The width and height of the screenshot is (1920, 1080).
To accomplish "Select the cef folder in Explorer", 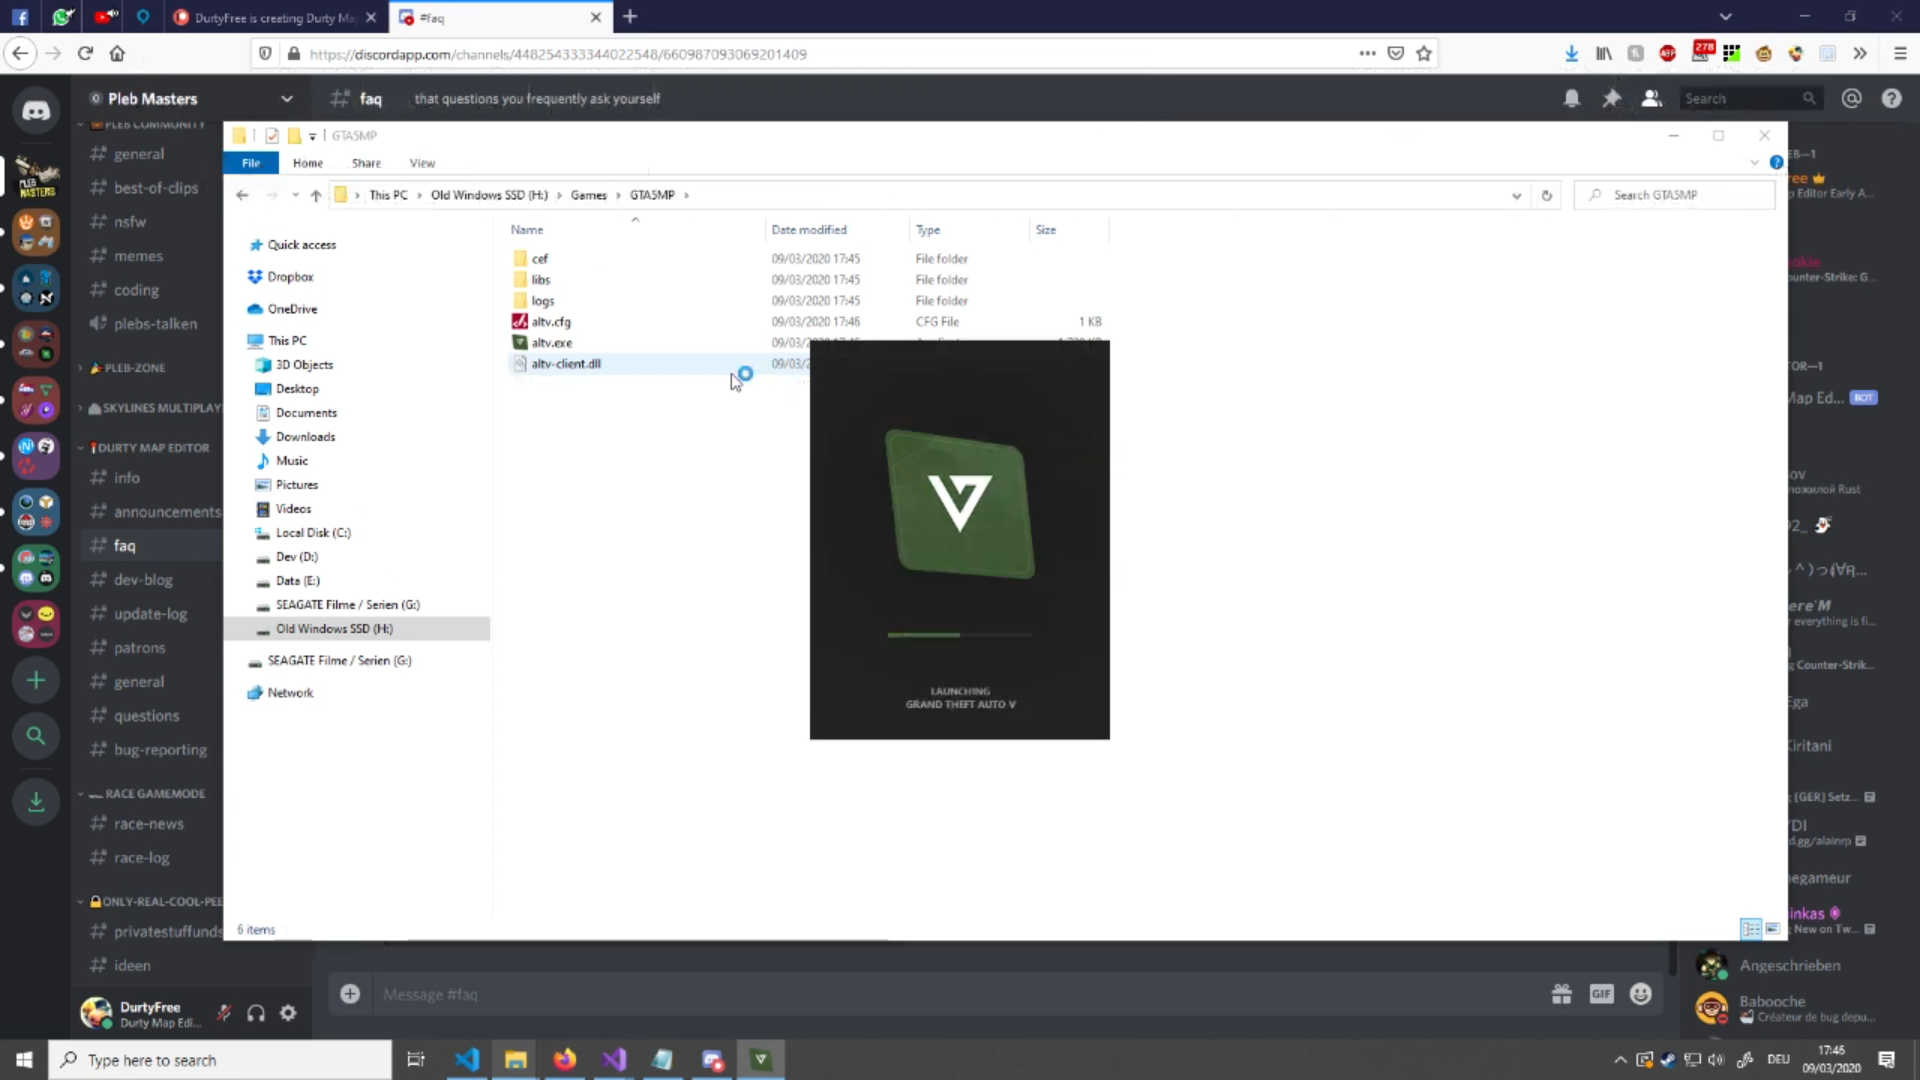I will click(x=539, y=259).
